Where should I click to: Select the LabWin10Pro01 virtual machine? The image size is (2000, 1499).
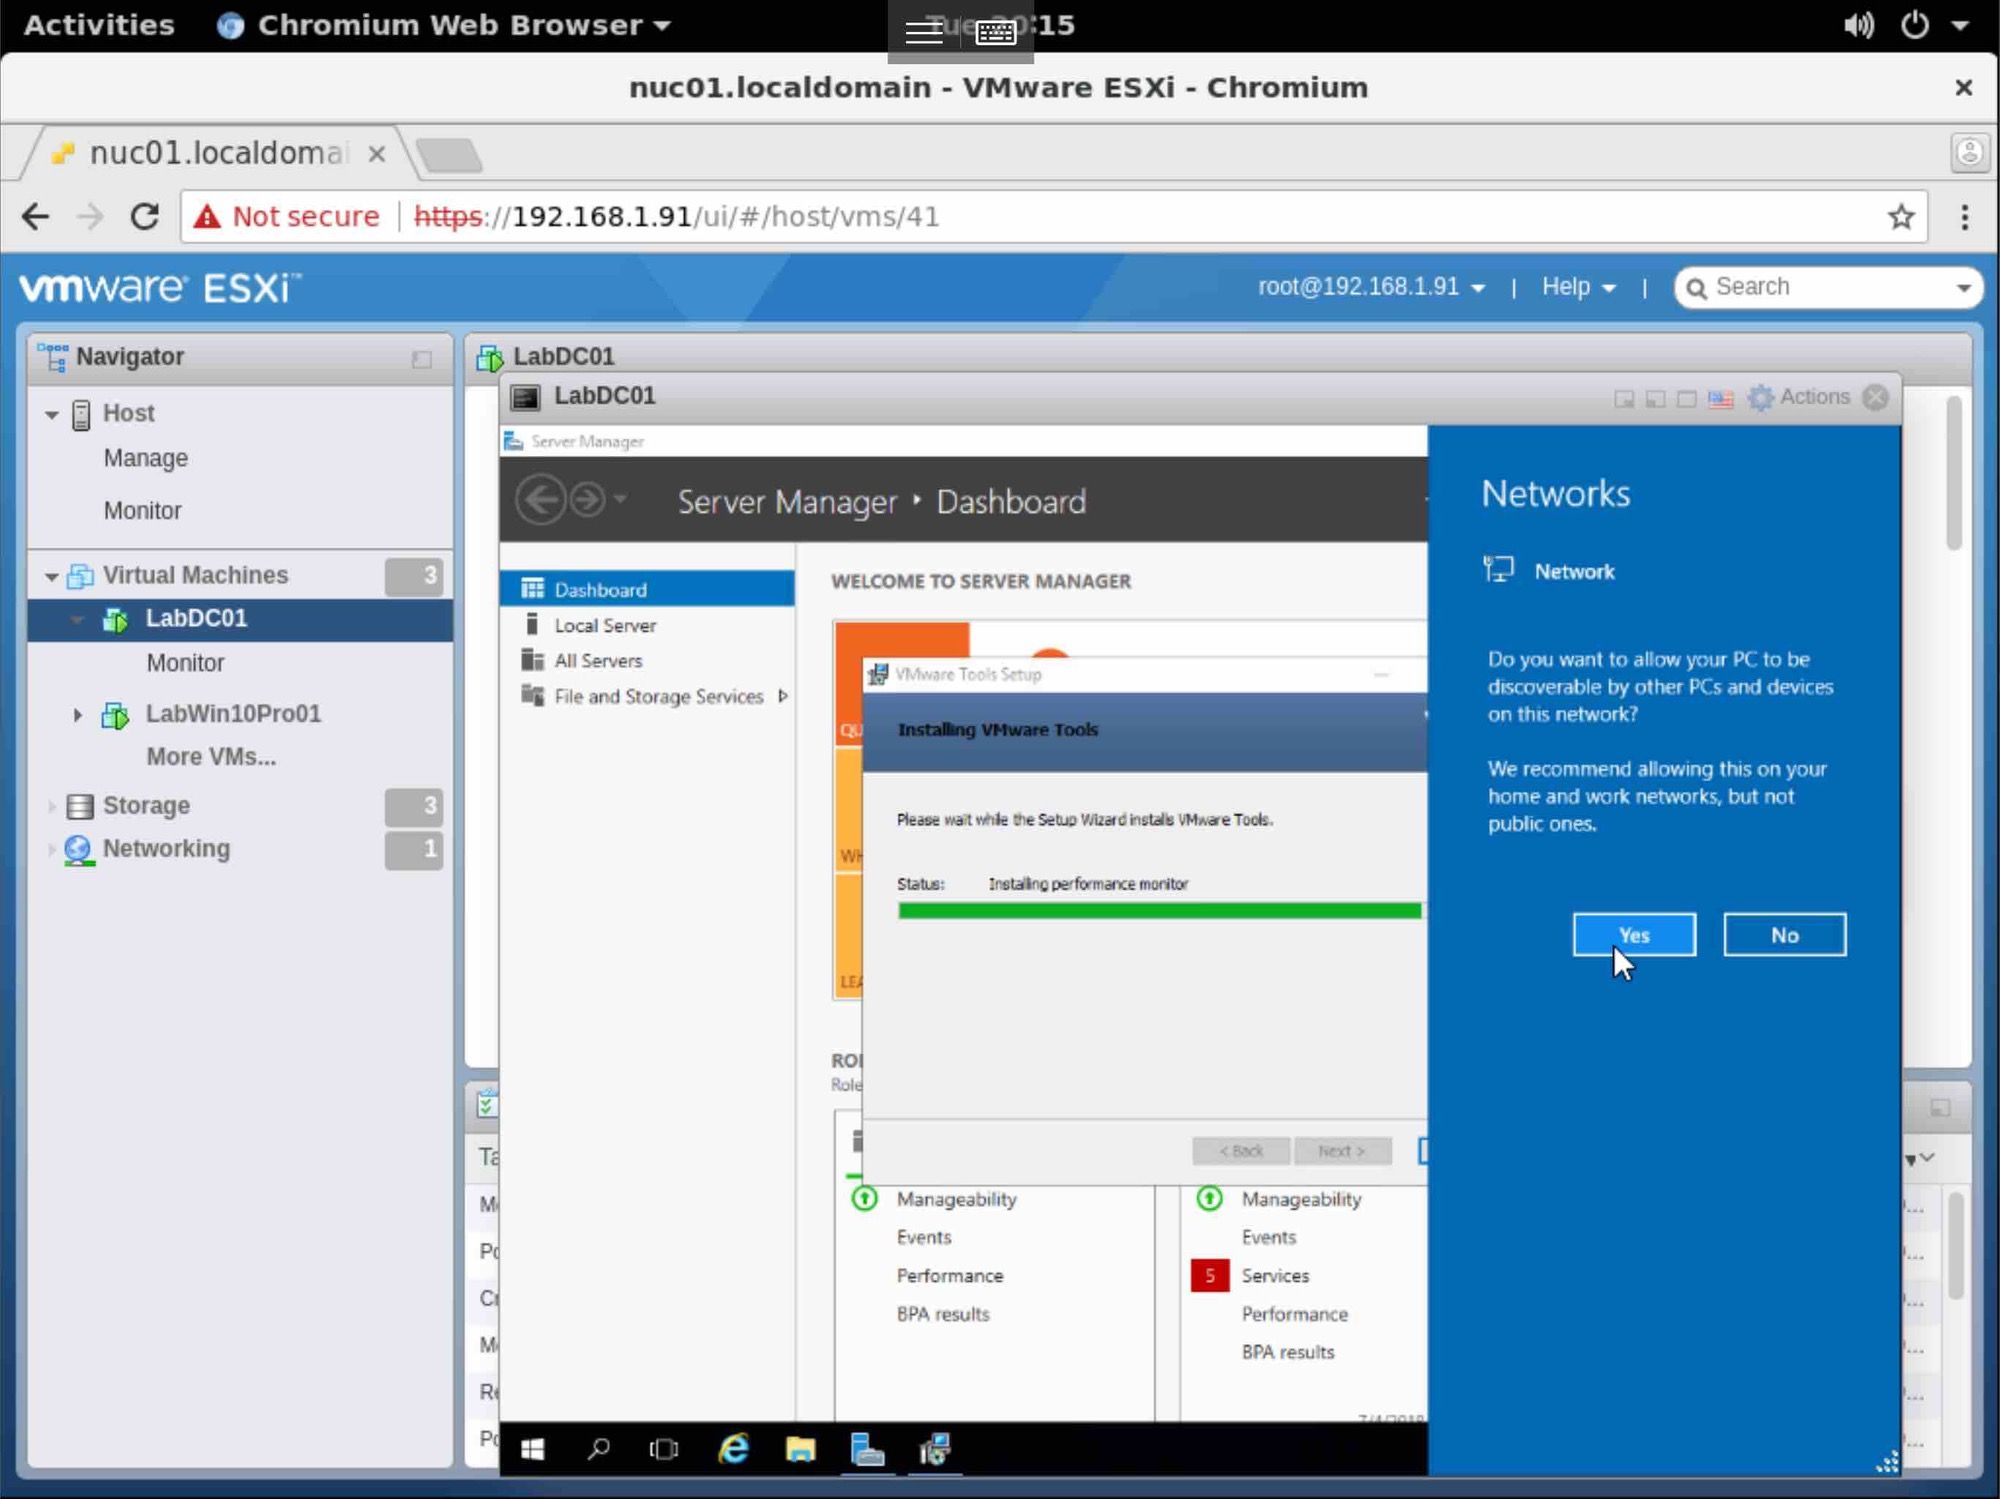coord(233,714)
